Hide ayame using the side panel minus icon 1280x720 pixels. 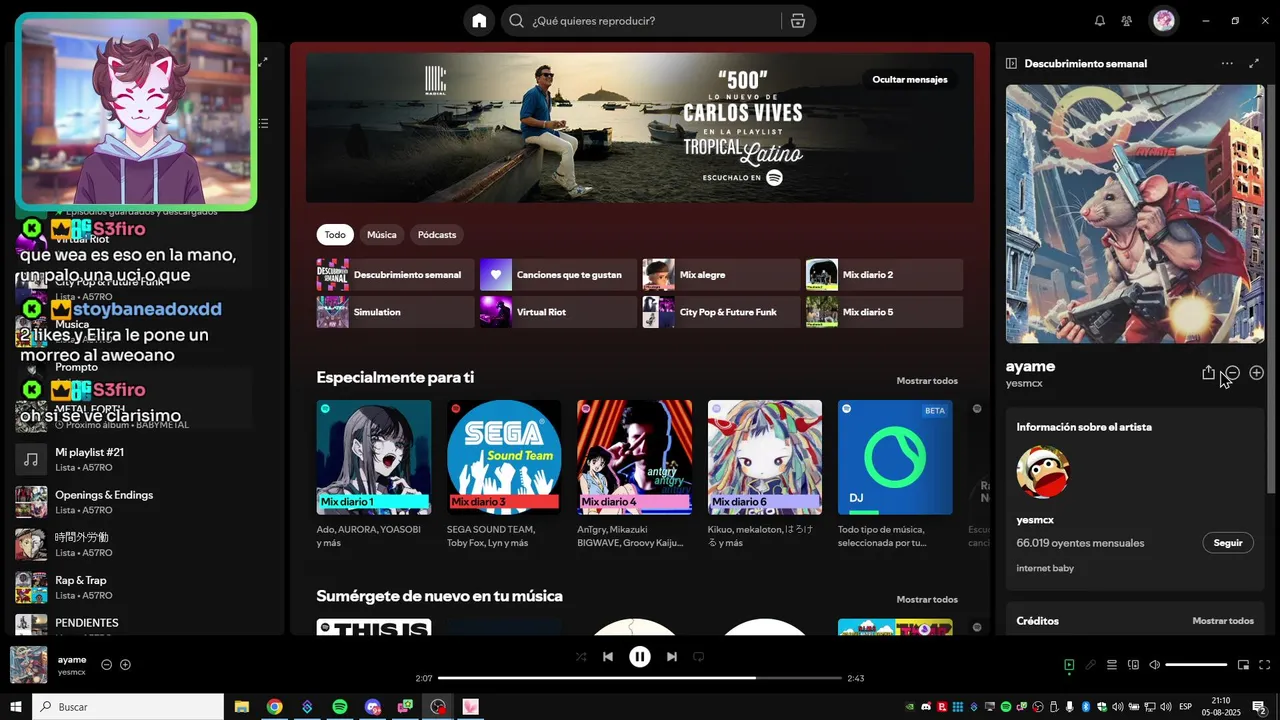[1233, 372]
